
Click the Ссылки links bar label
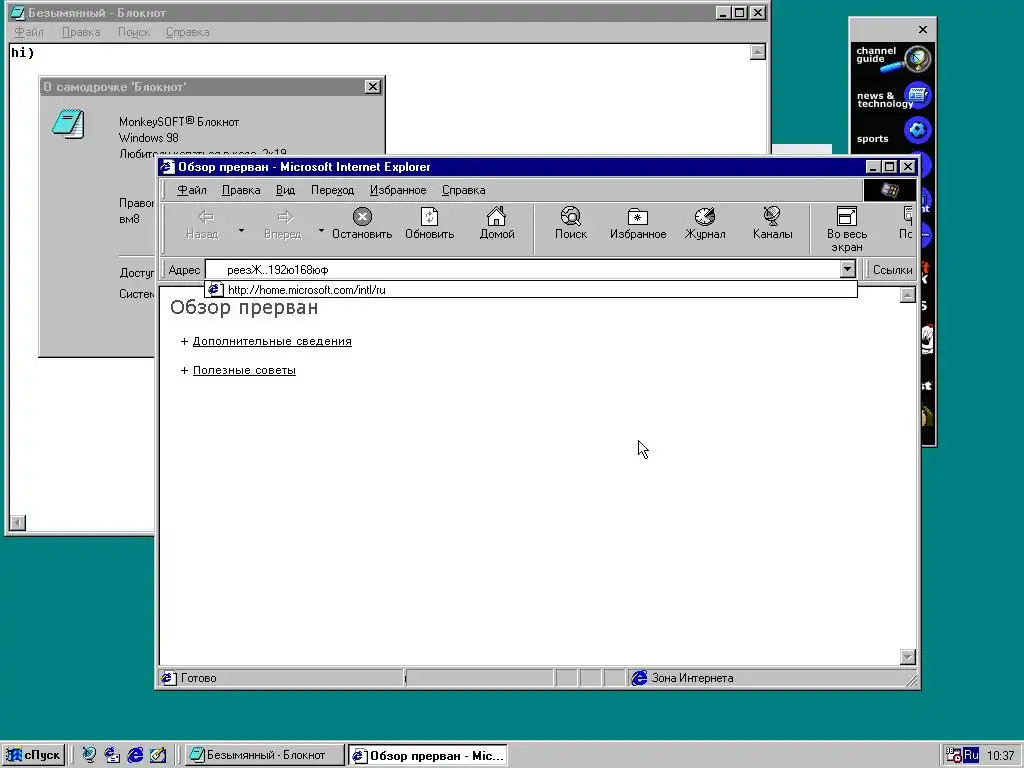tap(892, 270)
